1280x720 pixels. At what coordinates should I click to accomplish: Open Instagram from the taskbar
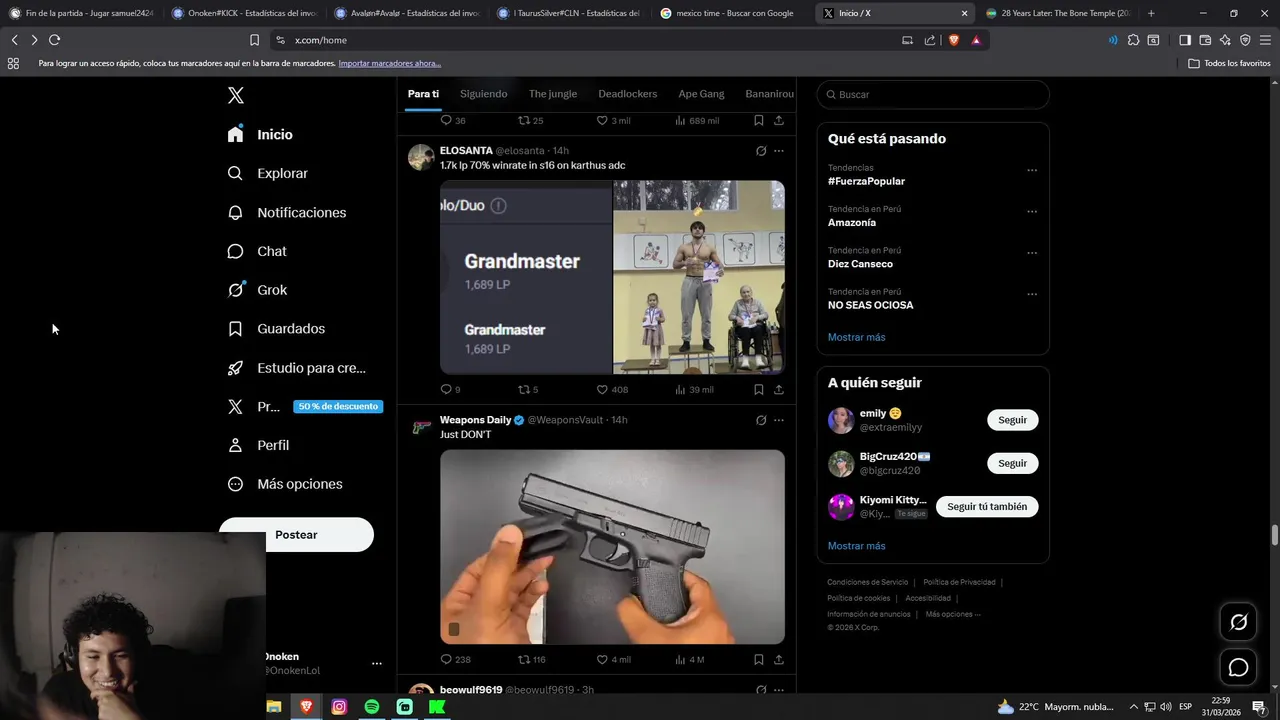point(339,707)
